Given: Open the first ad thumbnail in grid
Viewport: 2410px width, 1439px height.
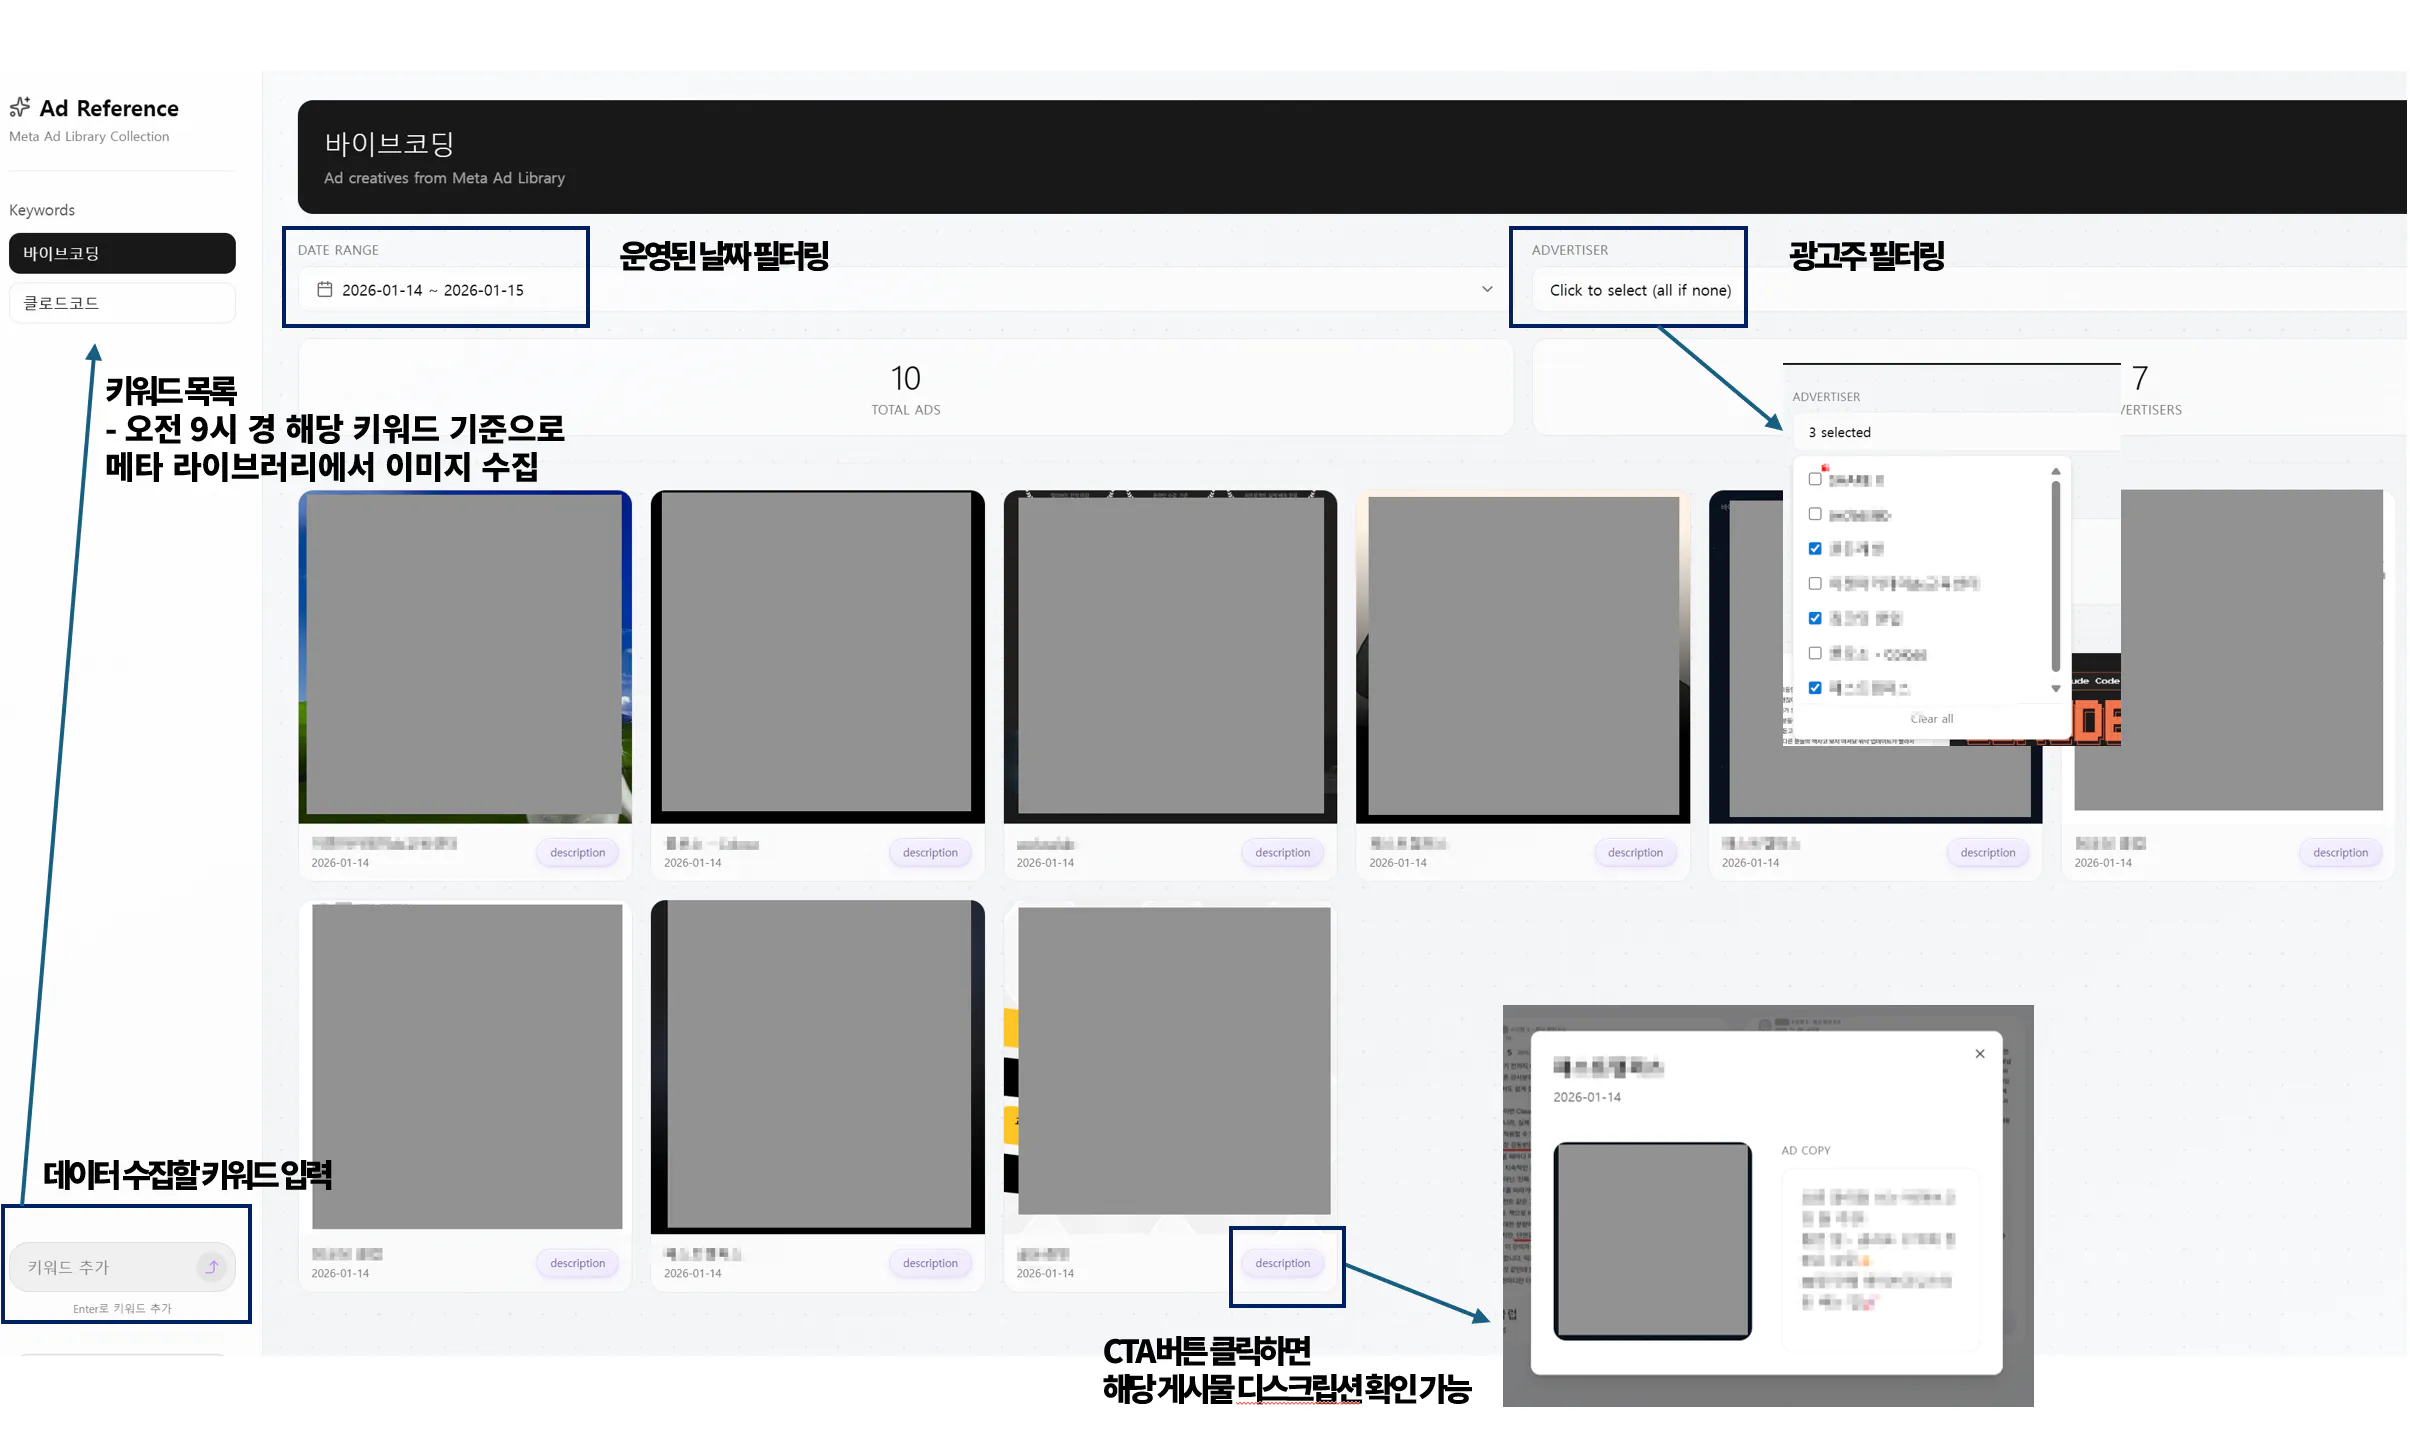Looking at the screenshot, I should 464,656.
